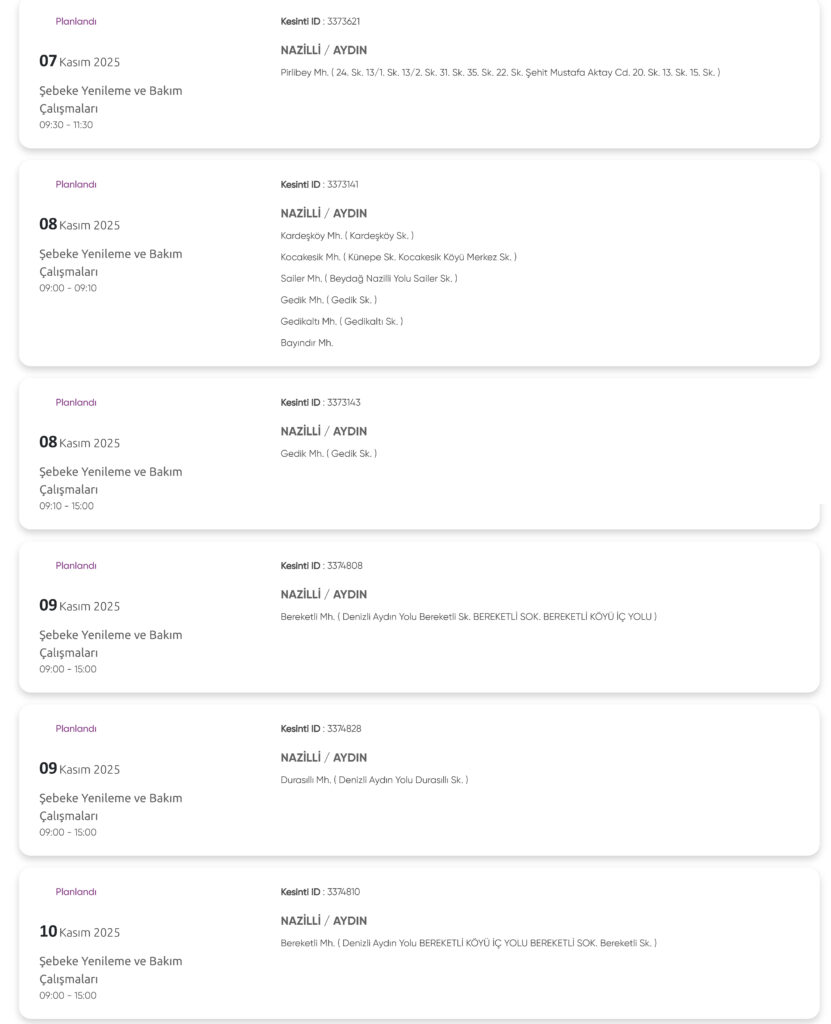Click Kesinti ID 3373141 label
The height and width of the screenshot is (1024, 831).
(x=320, y=184)
